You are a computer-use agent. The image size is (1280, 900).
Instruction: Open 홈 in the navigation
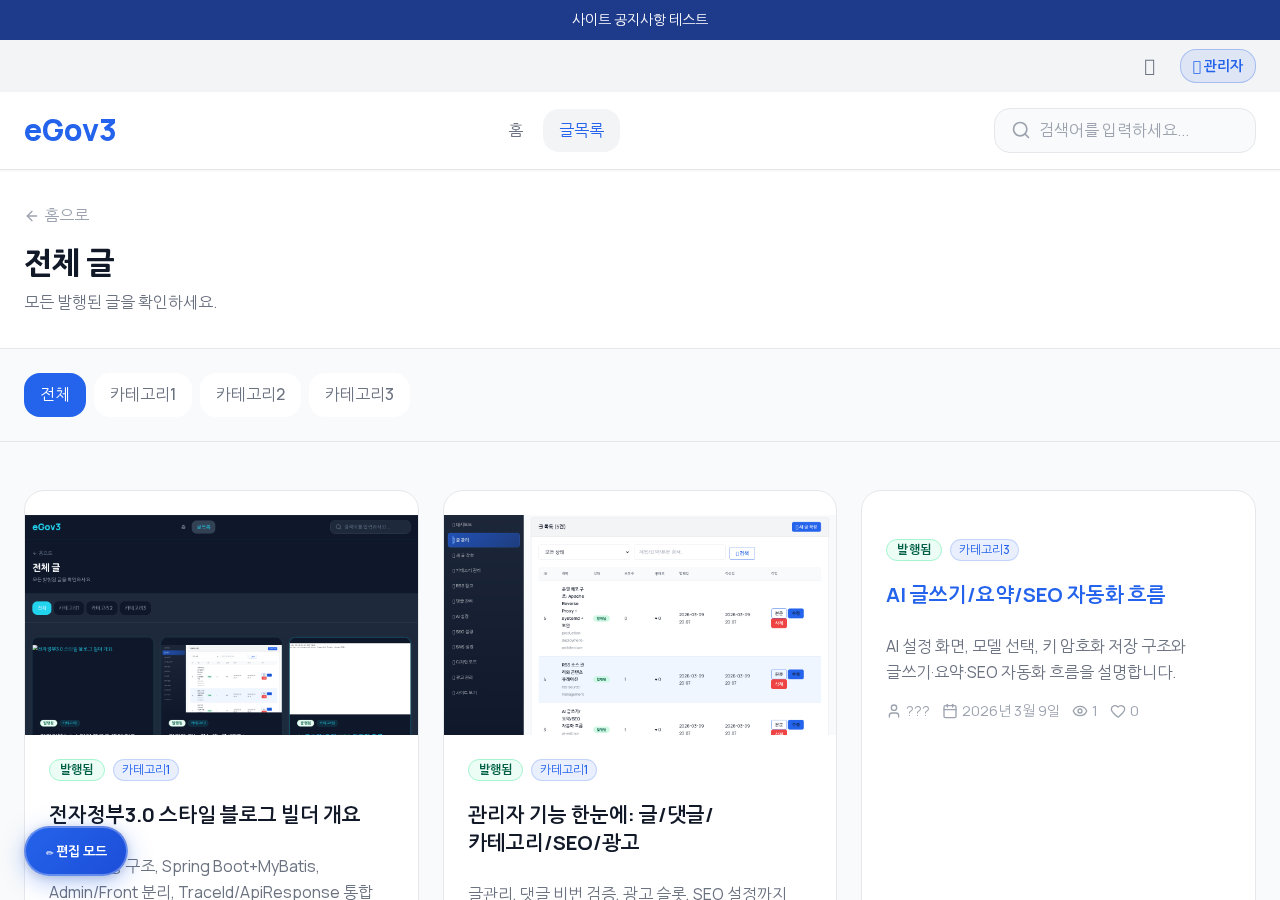516,130
